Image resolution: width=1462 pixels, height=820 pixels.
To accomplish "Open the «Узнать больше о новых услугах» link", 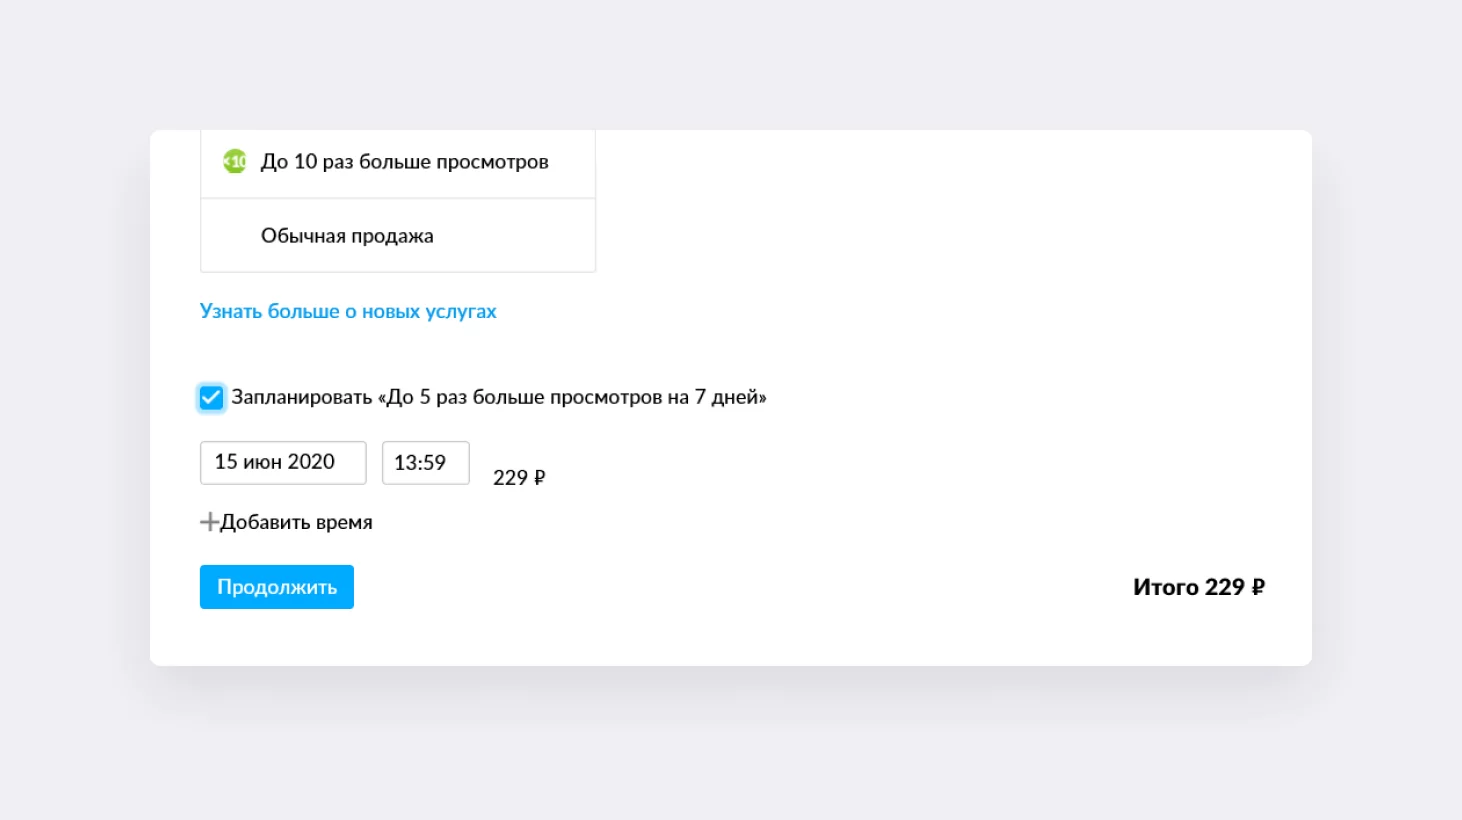I will click(348, 311).
